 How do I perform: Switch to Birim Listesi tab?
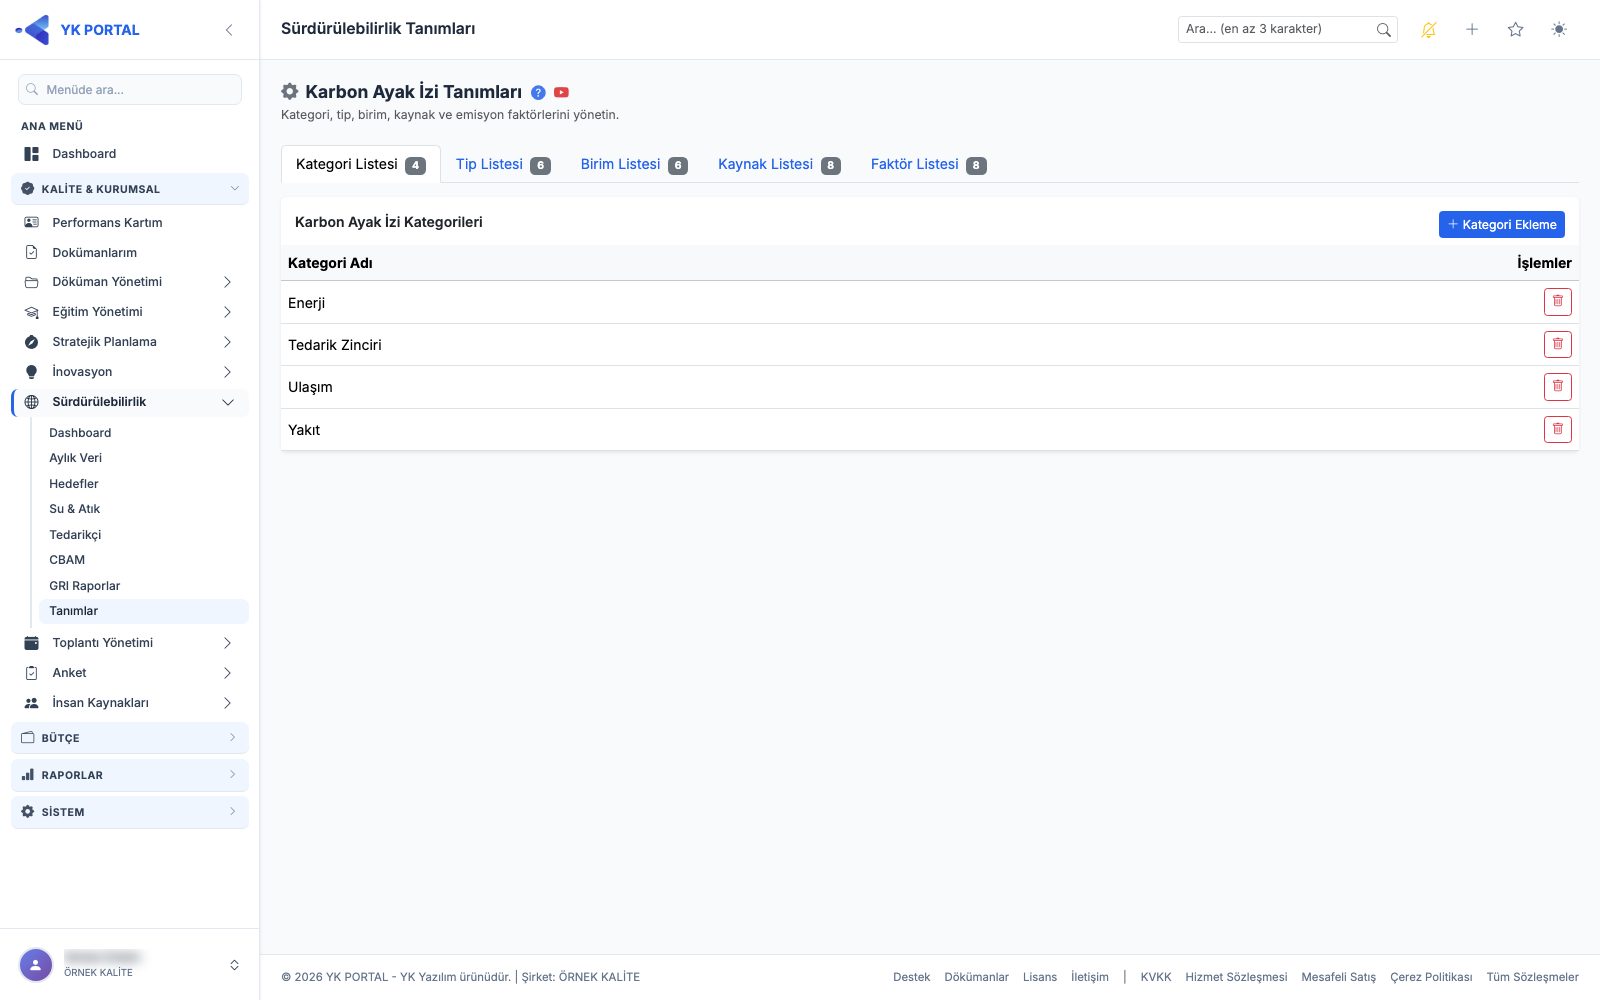pos(634,165)
